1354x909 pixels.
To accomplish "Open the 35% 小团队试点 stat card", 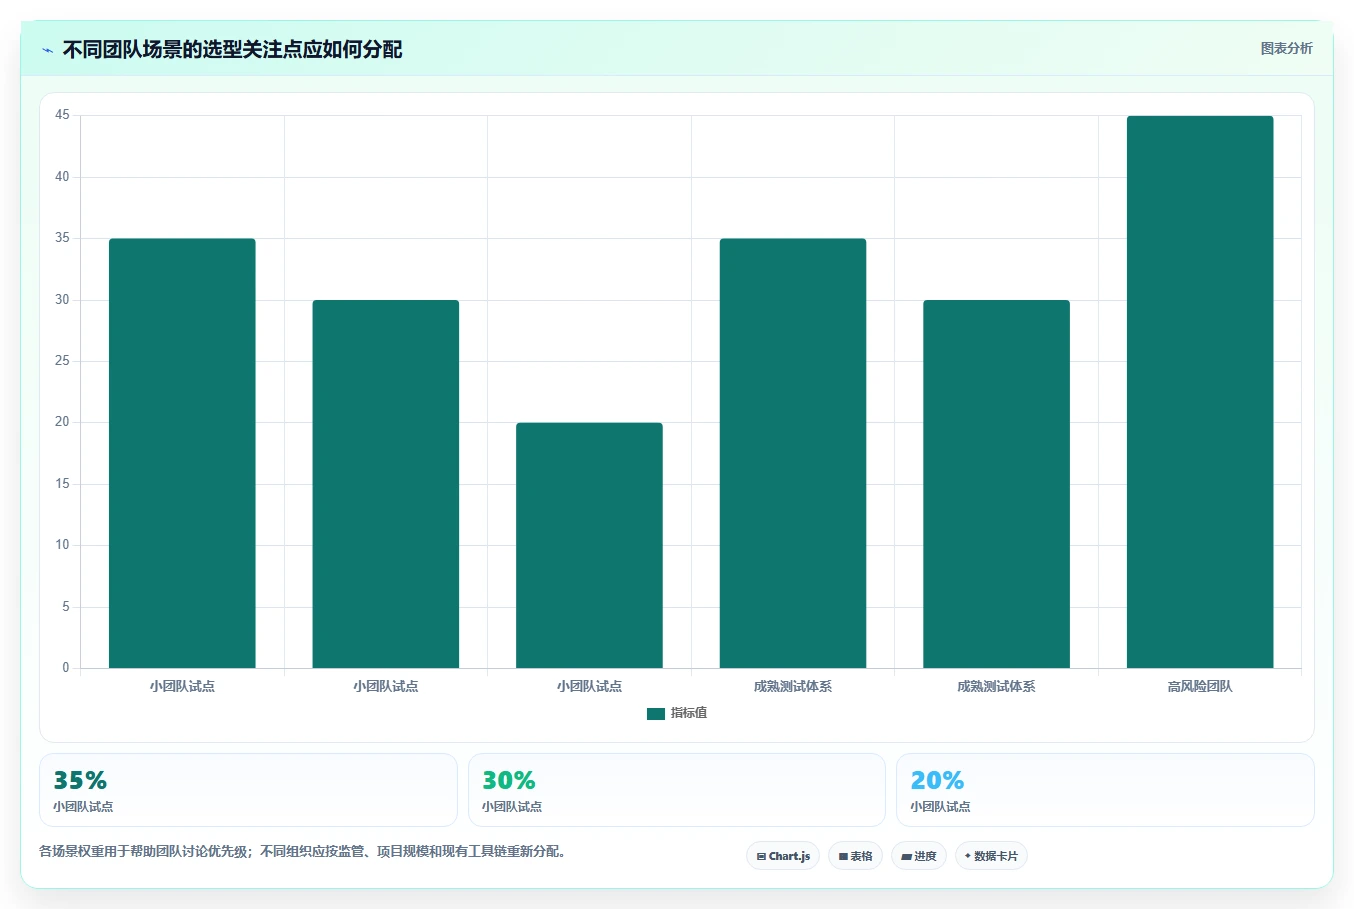I will (x=248, y=790).
